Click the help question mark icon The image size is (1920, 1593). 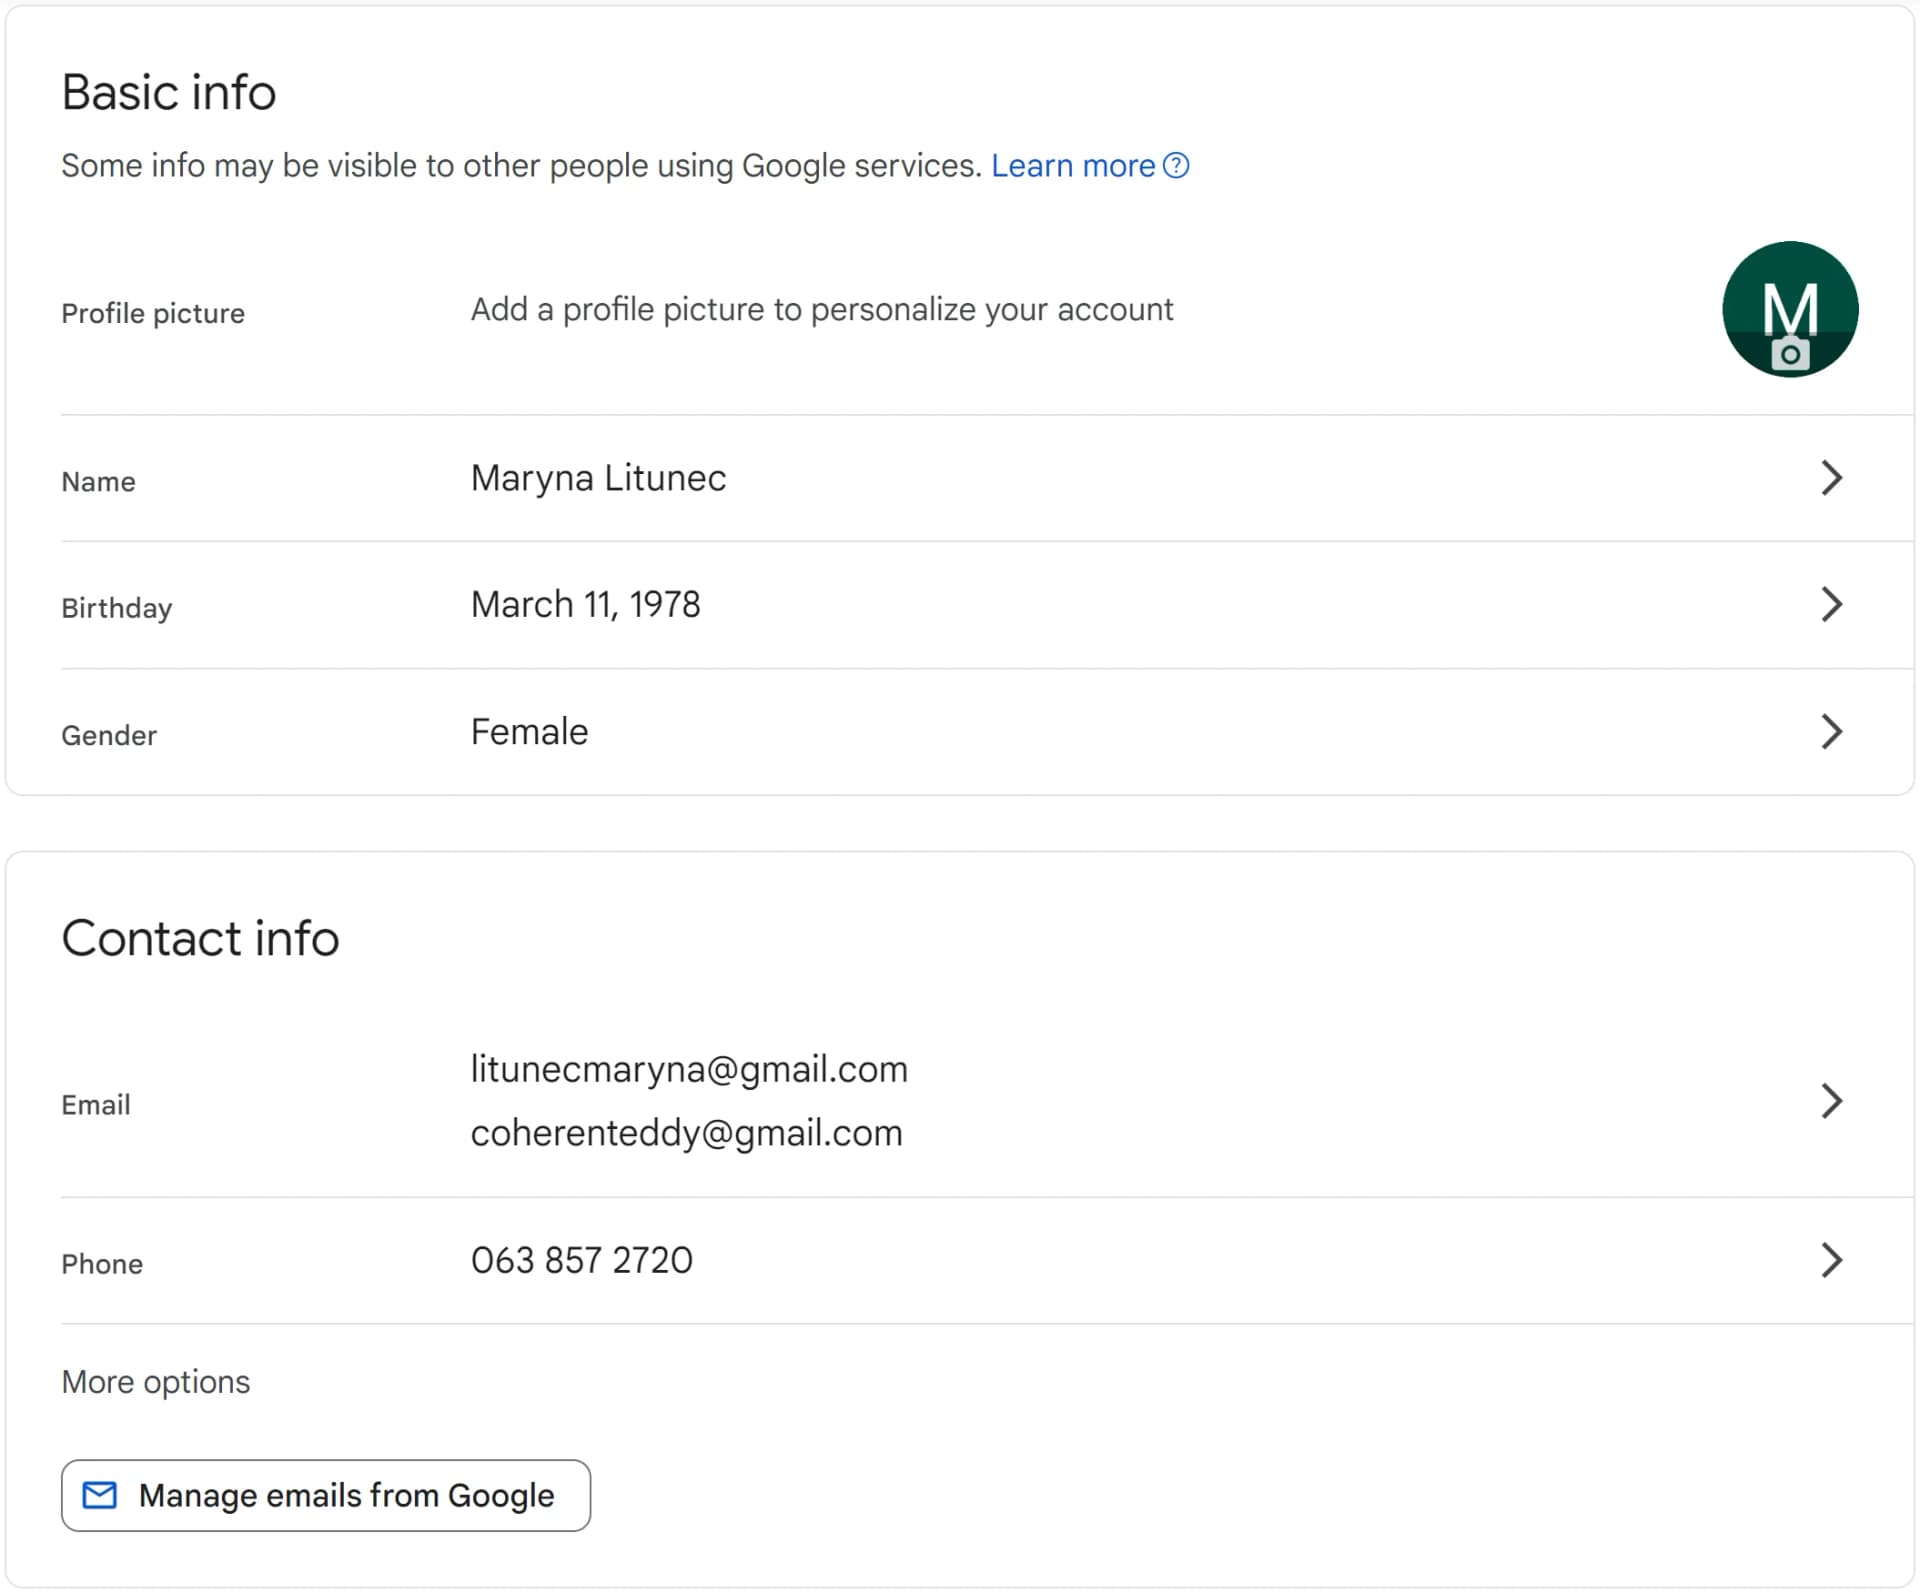click(1176, 165)
